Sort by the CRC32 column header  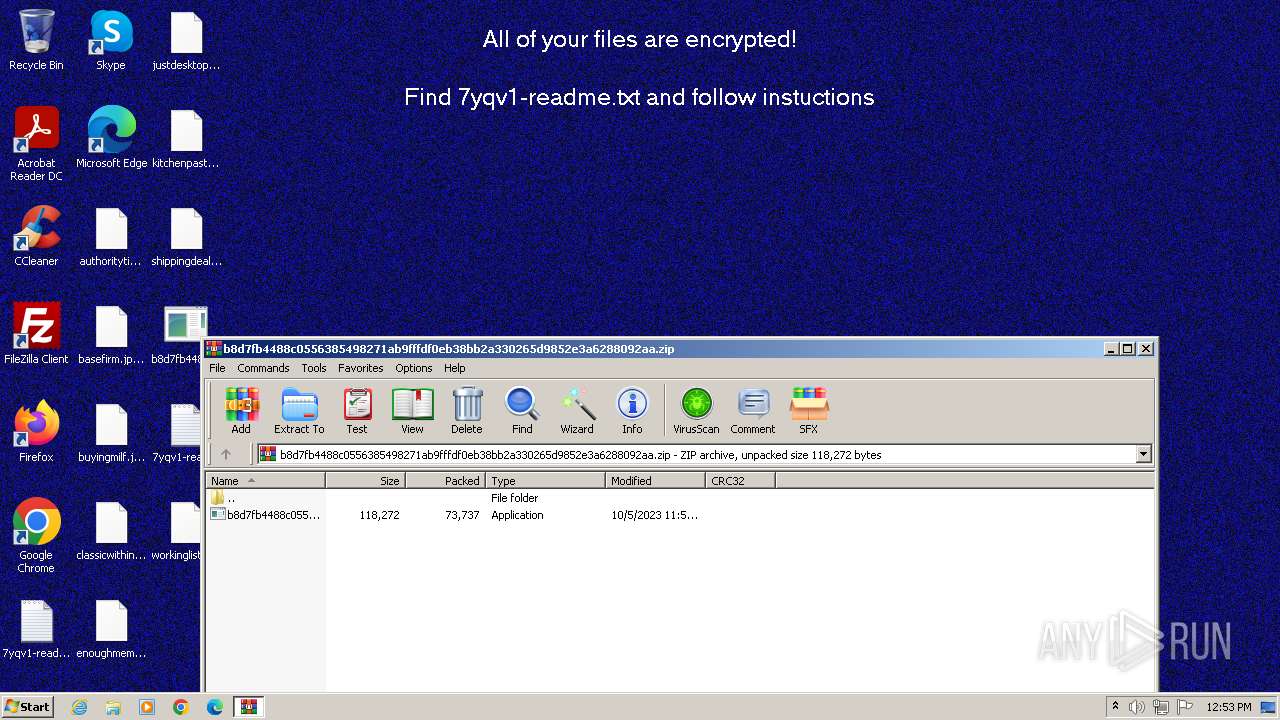click(x=741, y=481)
